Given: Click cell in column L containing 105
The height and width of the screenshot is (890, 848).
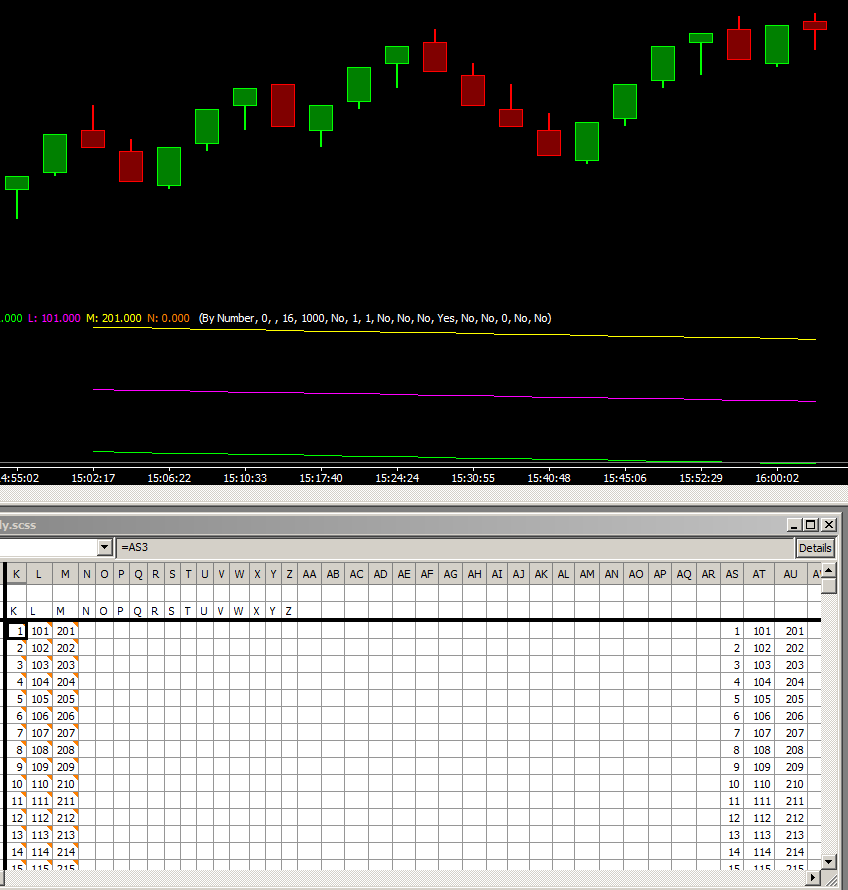Looking at the screenshot, I should [40, 699].
